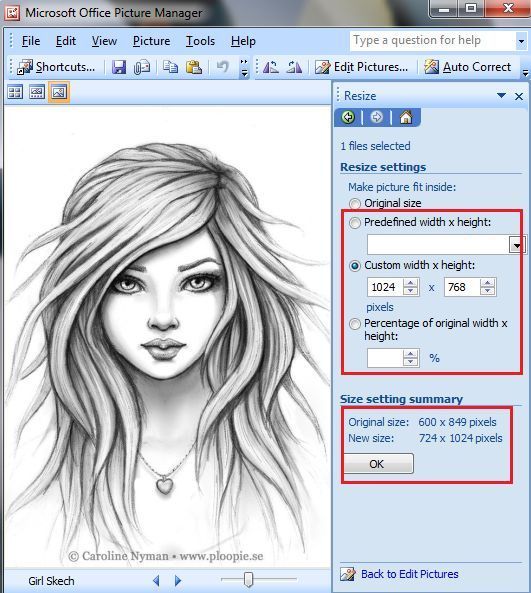Switch to Thumbnail view icon
The width and height of the screenshot is (531, 593).
[15, 92]
